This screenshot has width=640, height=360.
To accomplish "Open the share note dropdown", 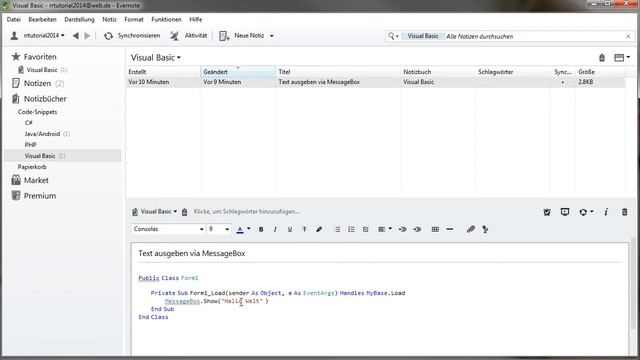I will tap(586, 212).
